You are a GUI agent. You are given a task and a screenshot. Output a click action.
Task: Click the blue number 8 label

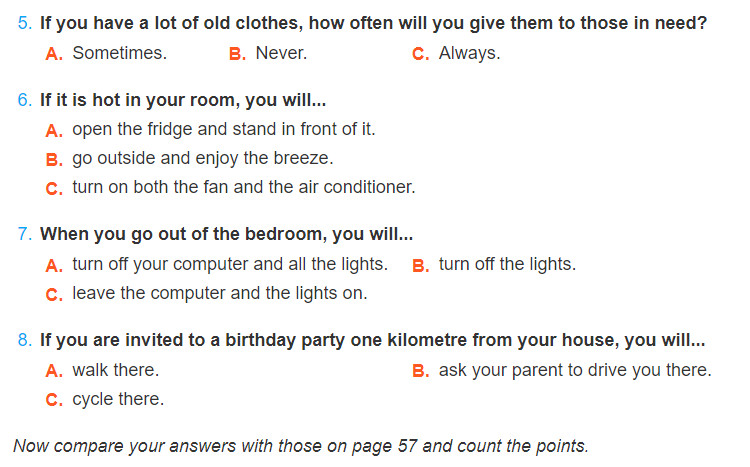click(24, 340)
